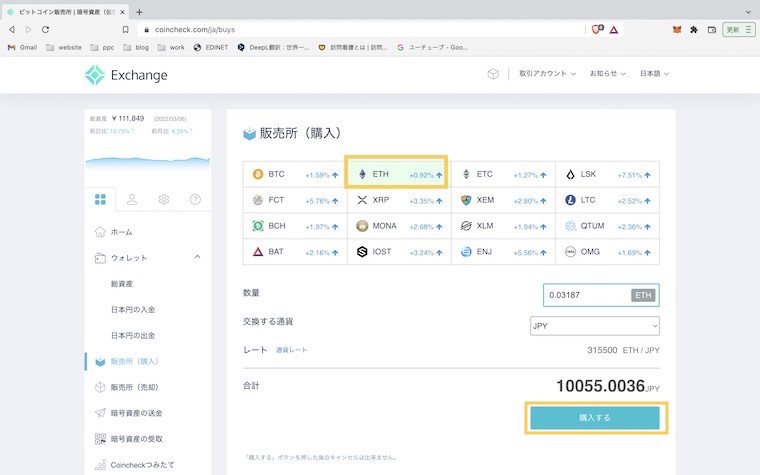The width and height of the screenshot is (760, 475).
Task: Open the JPY currency dropdown
Action: [x=594, y=325]
